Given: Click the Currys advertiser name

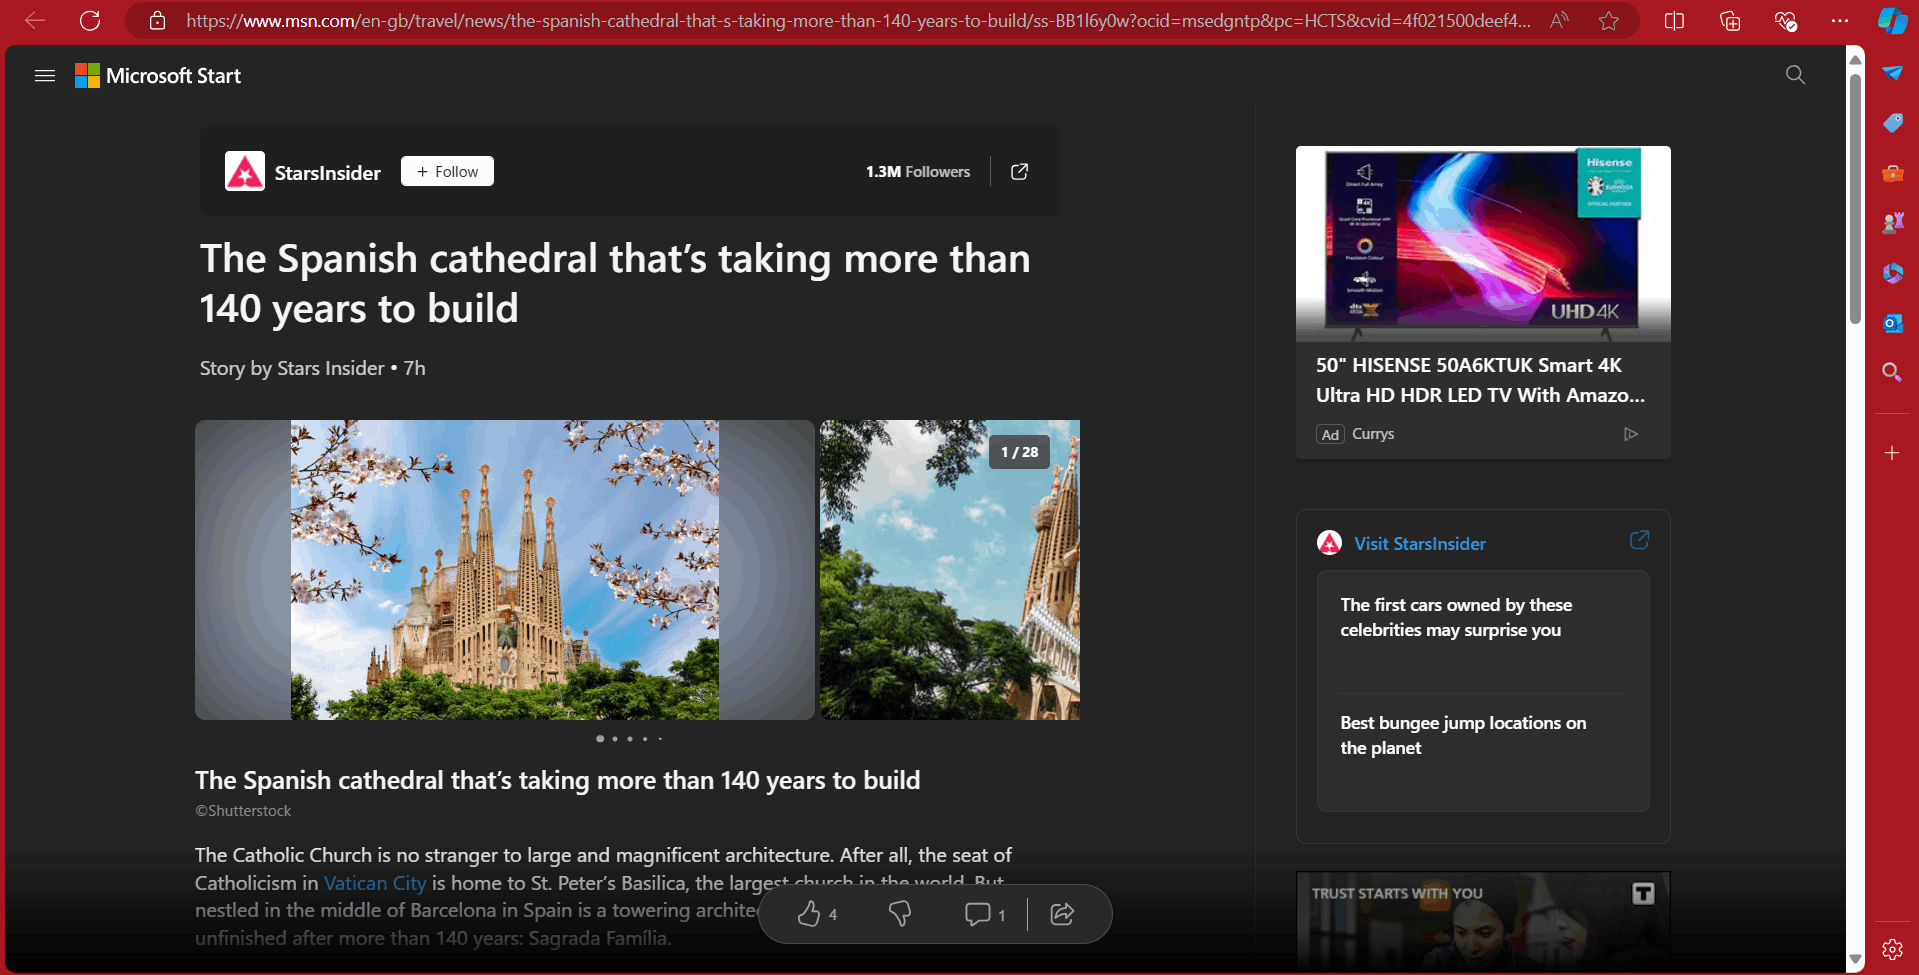Looking at the screenshot, I should (1373, 434).
